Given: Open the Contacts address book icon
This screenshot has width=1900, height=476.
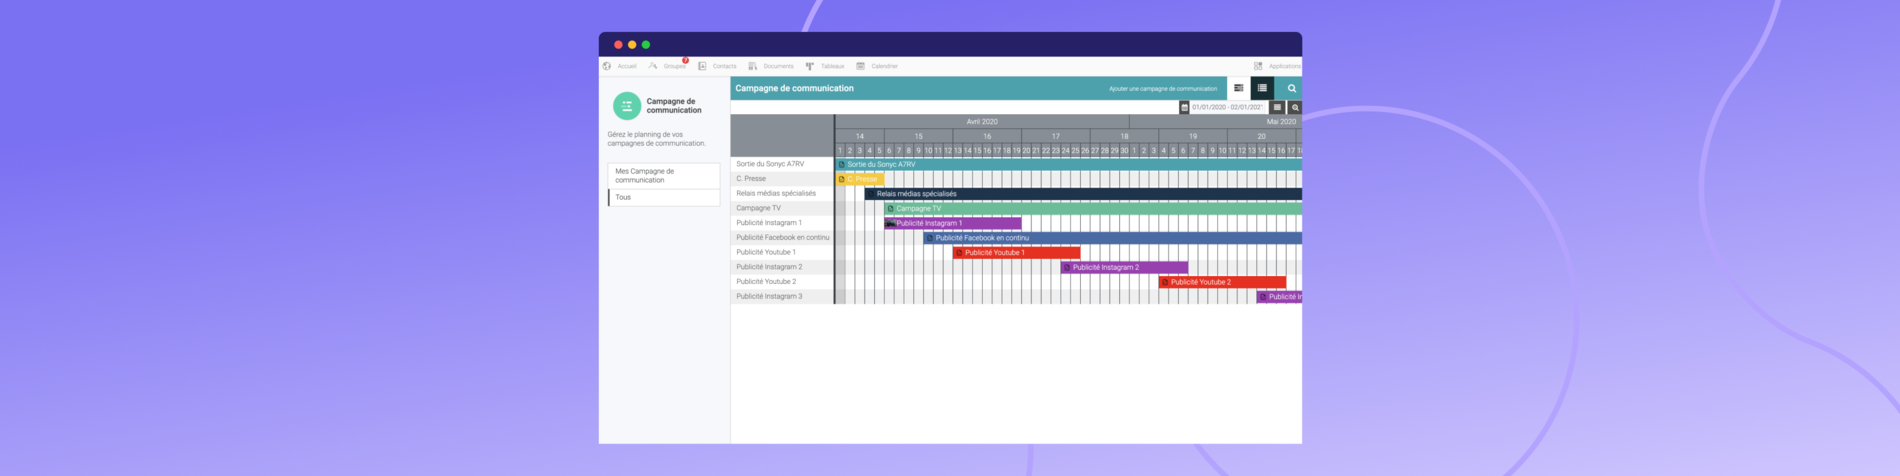Looking at the screenshot, I should pos(702,66).
